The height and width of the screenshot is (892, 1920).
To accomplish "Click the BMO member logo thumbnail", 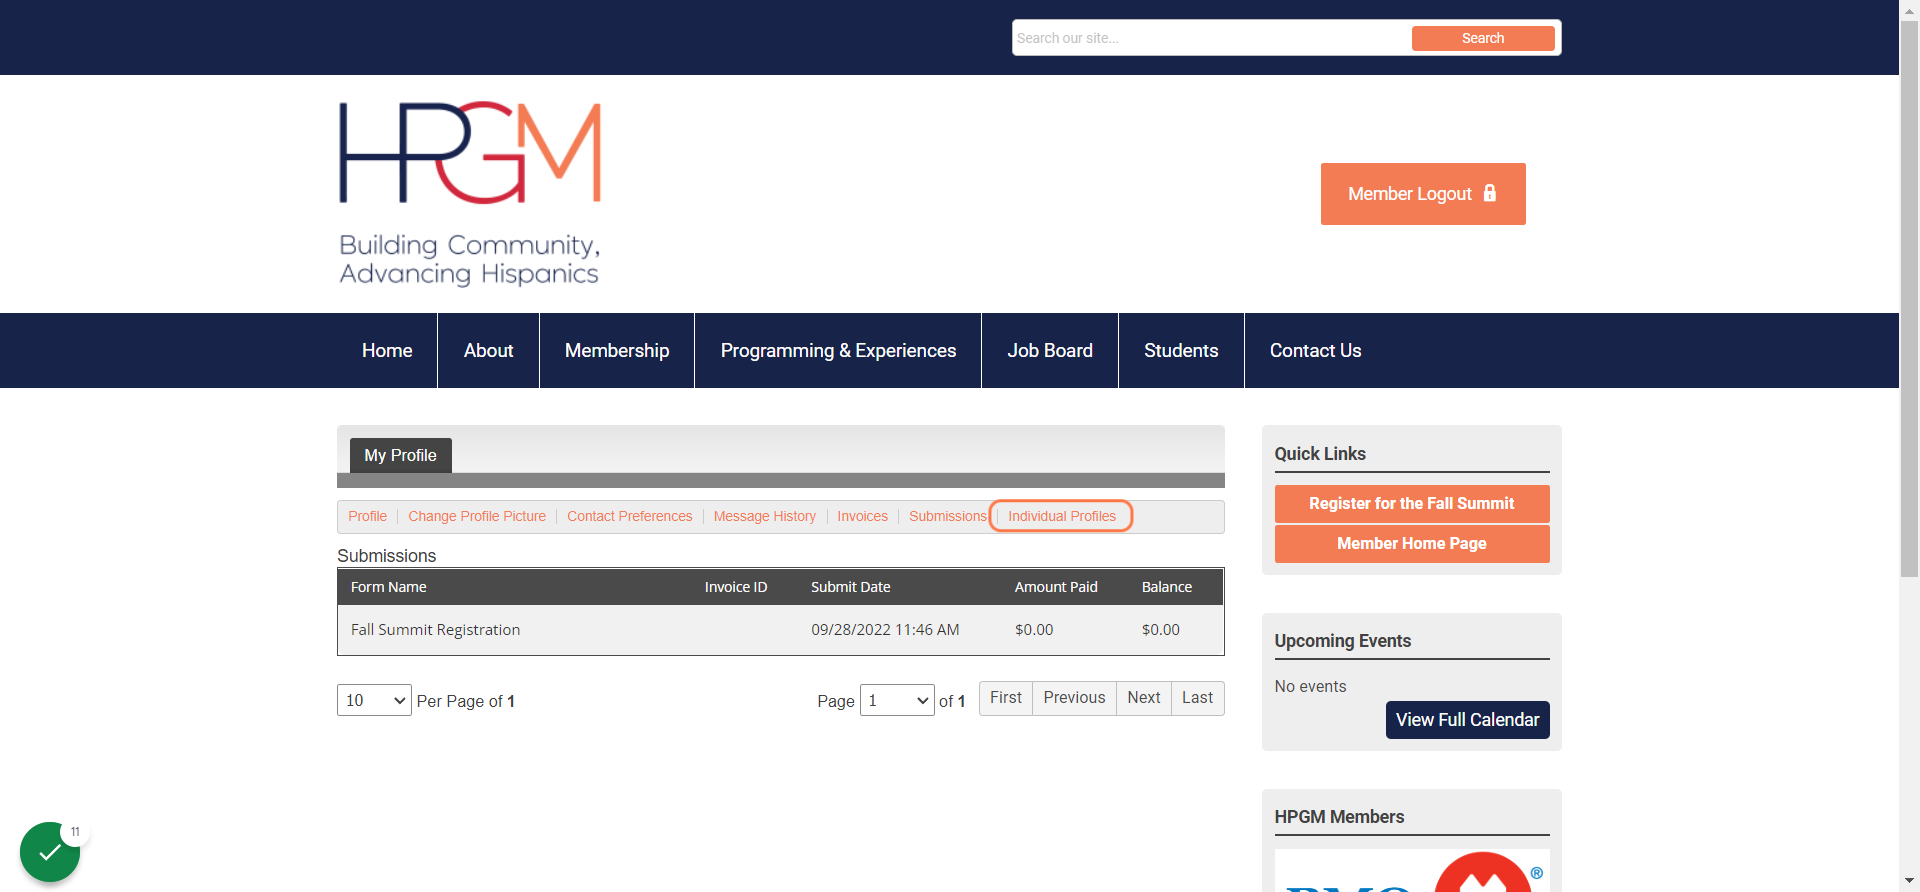I will 1412,870.
